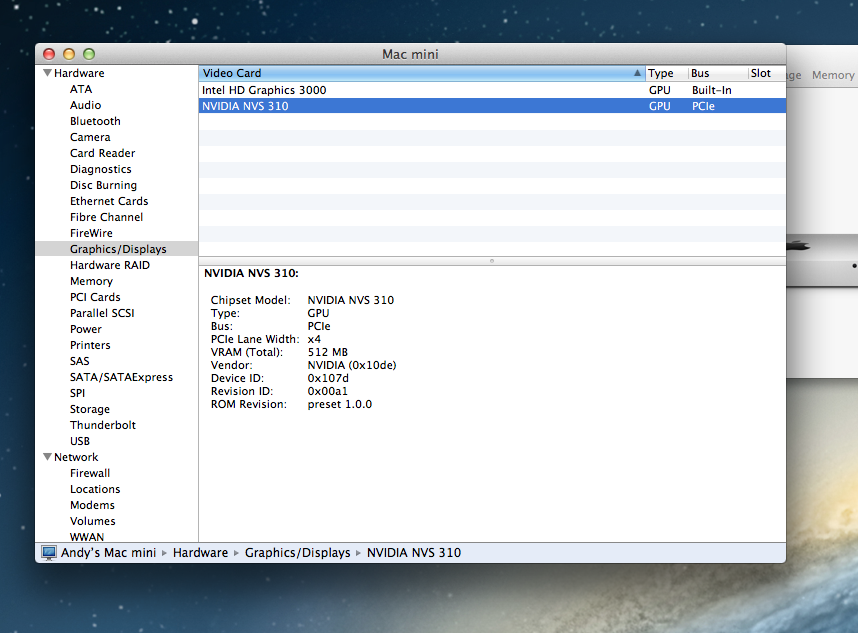The image size is (858, 633).
Task: Click Andy's Mac mini in path bar
Action: tap(108, 553)
